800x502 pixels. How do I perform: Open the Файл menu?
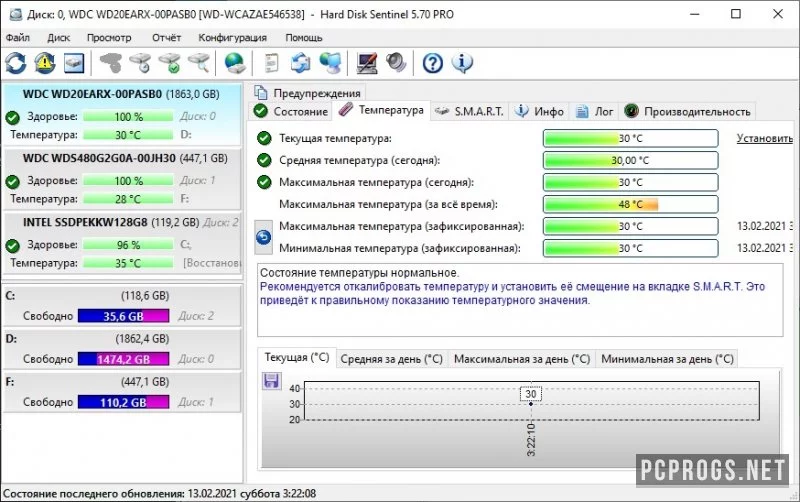coord(18,38)
